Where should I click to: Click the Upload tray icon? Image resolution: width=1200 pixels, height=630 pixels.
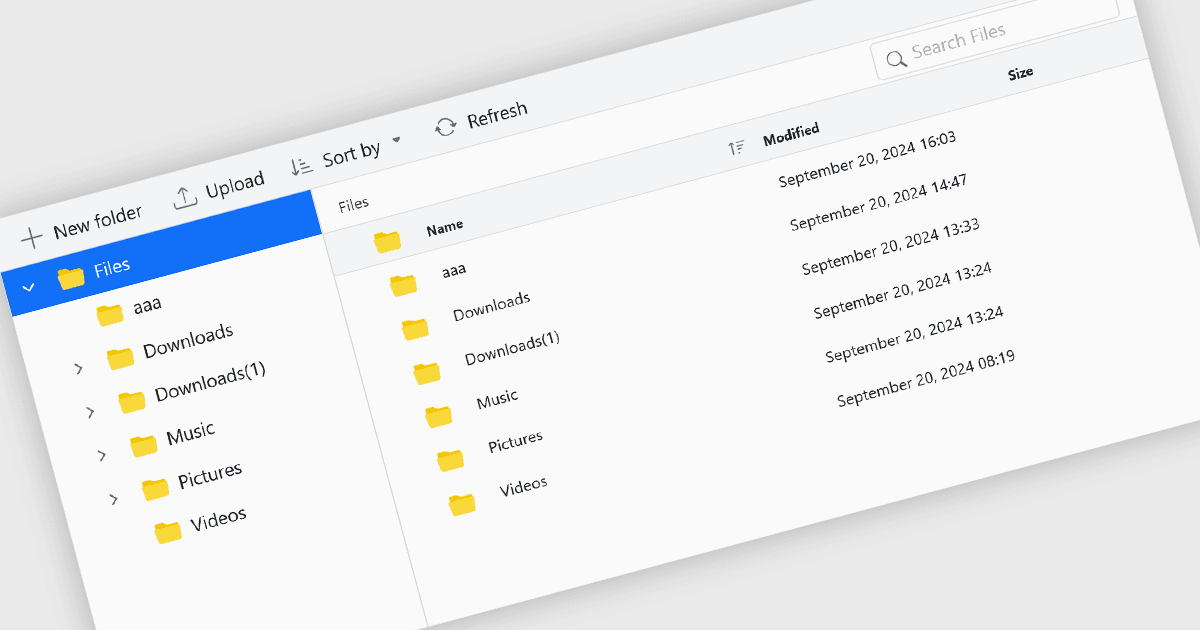pos(185,198)
